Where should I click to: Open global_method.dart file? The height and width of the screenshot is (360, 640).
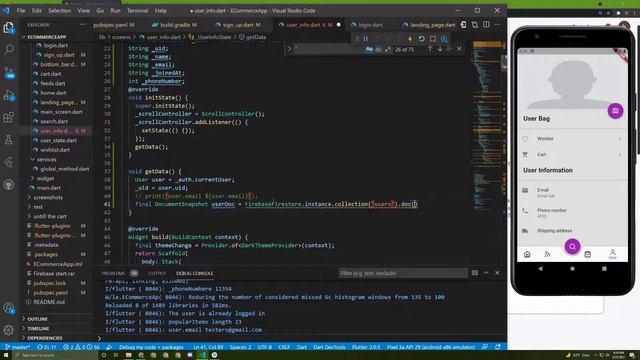[x=64, y=169]
